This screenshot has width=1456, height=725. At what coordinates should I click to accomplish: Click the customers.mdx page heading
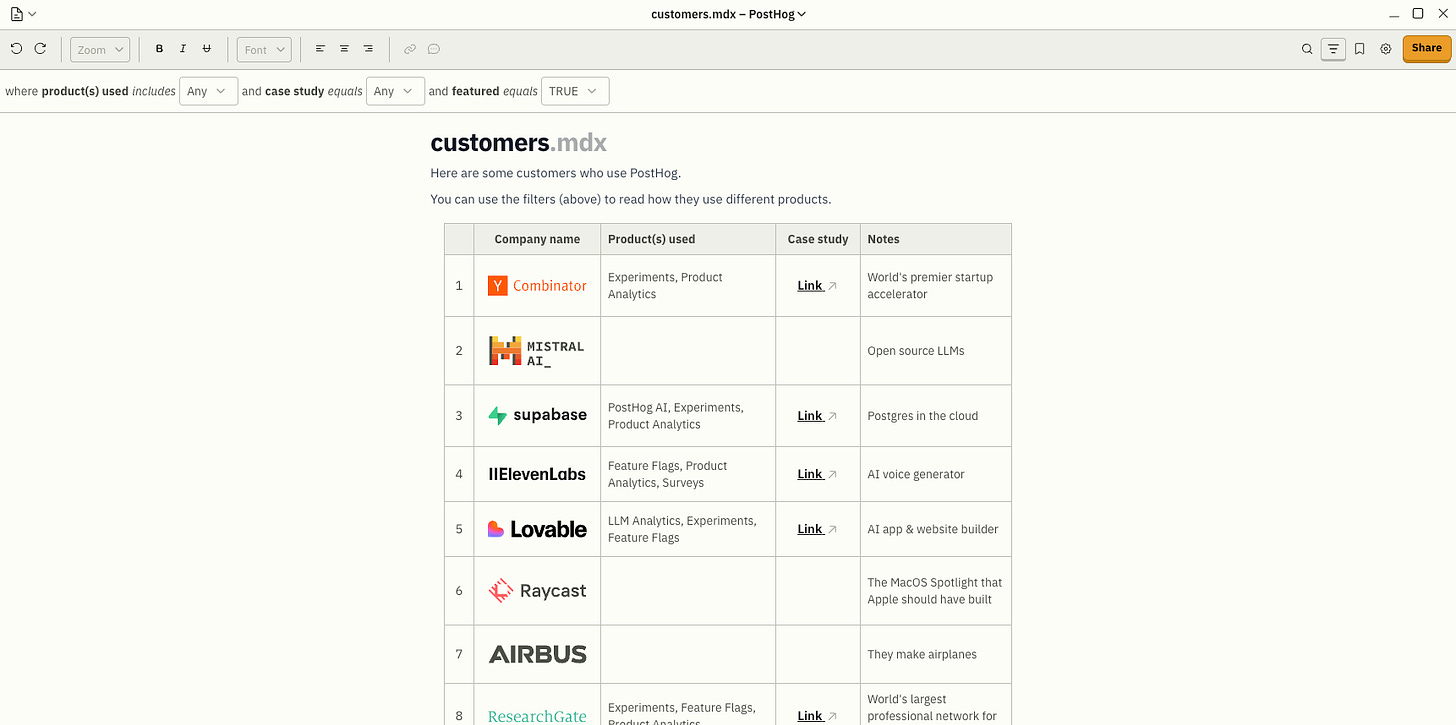click(x=518, y=143)
